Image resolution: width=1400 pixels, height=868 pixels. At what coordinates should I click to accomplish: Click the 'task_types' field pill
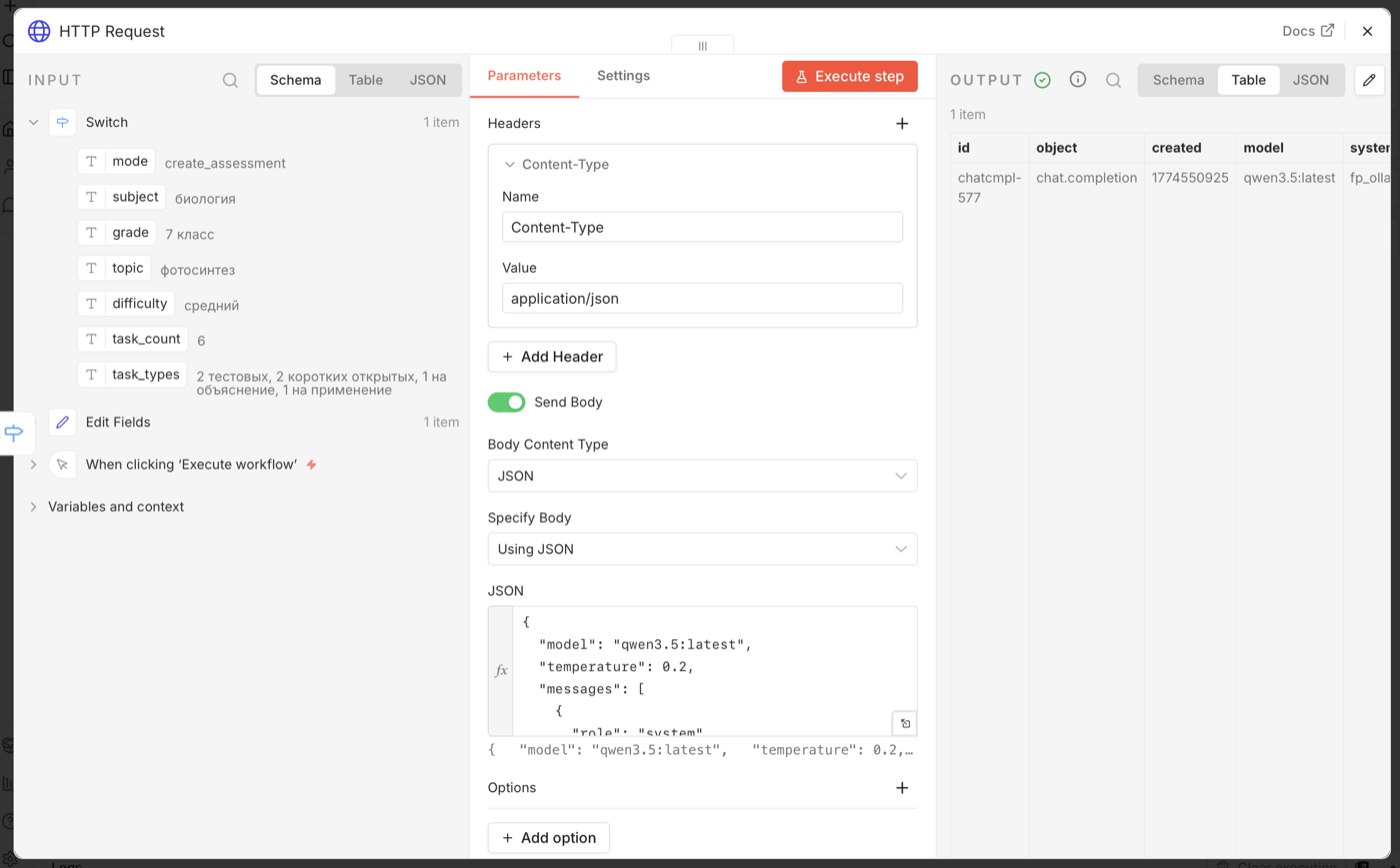tap(132, 374)
